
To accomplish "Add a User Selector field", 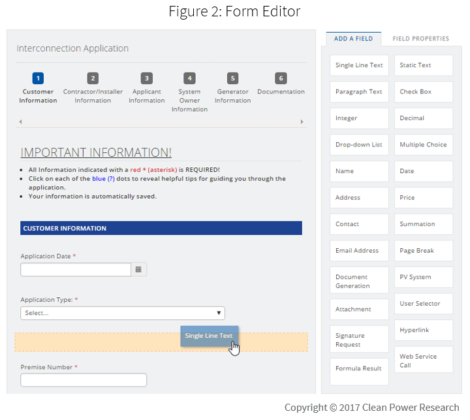I will [424, 304].
